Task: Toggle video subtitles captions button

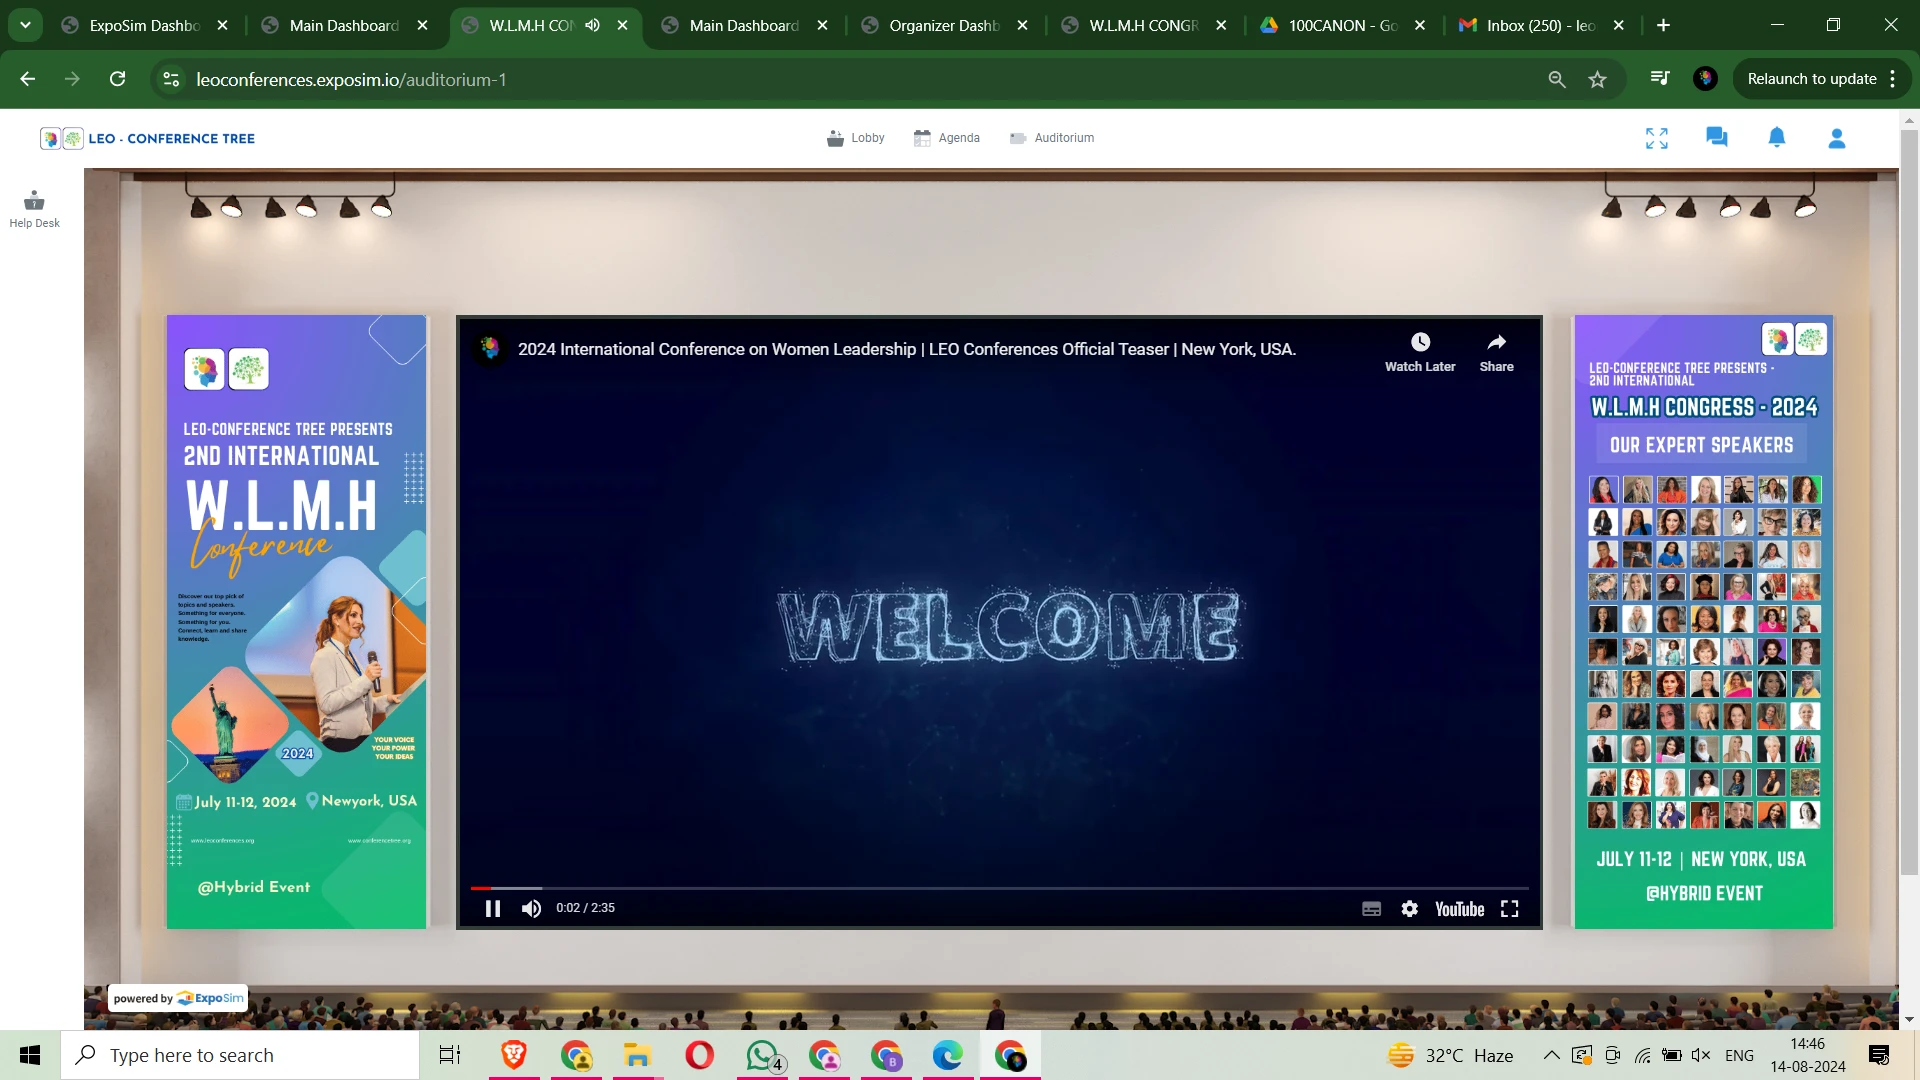Action: coord(1371,909)
